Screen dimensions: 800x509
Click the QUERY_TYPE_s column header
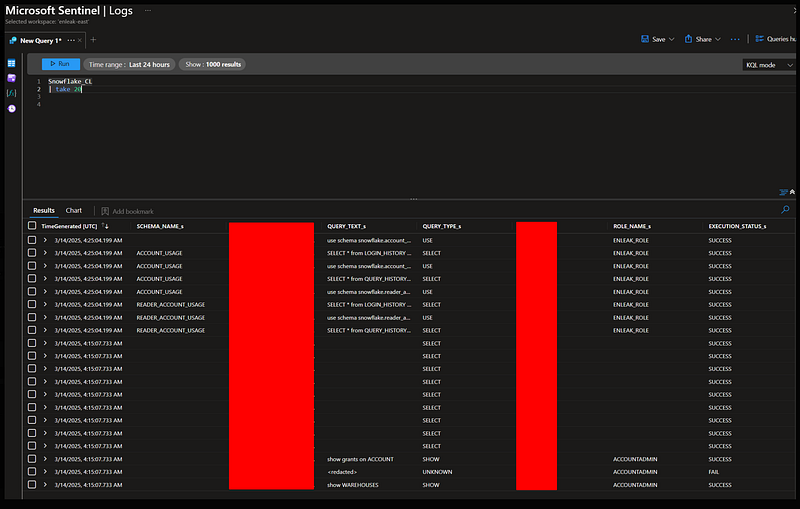click(442, 226)
